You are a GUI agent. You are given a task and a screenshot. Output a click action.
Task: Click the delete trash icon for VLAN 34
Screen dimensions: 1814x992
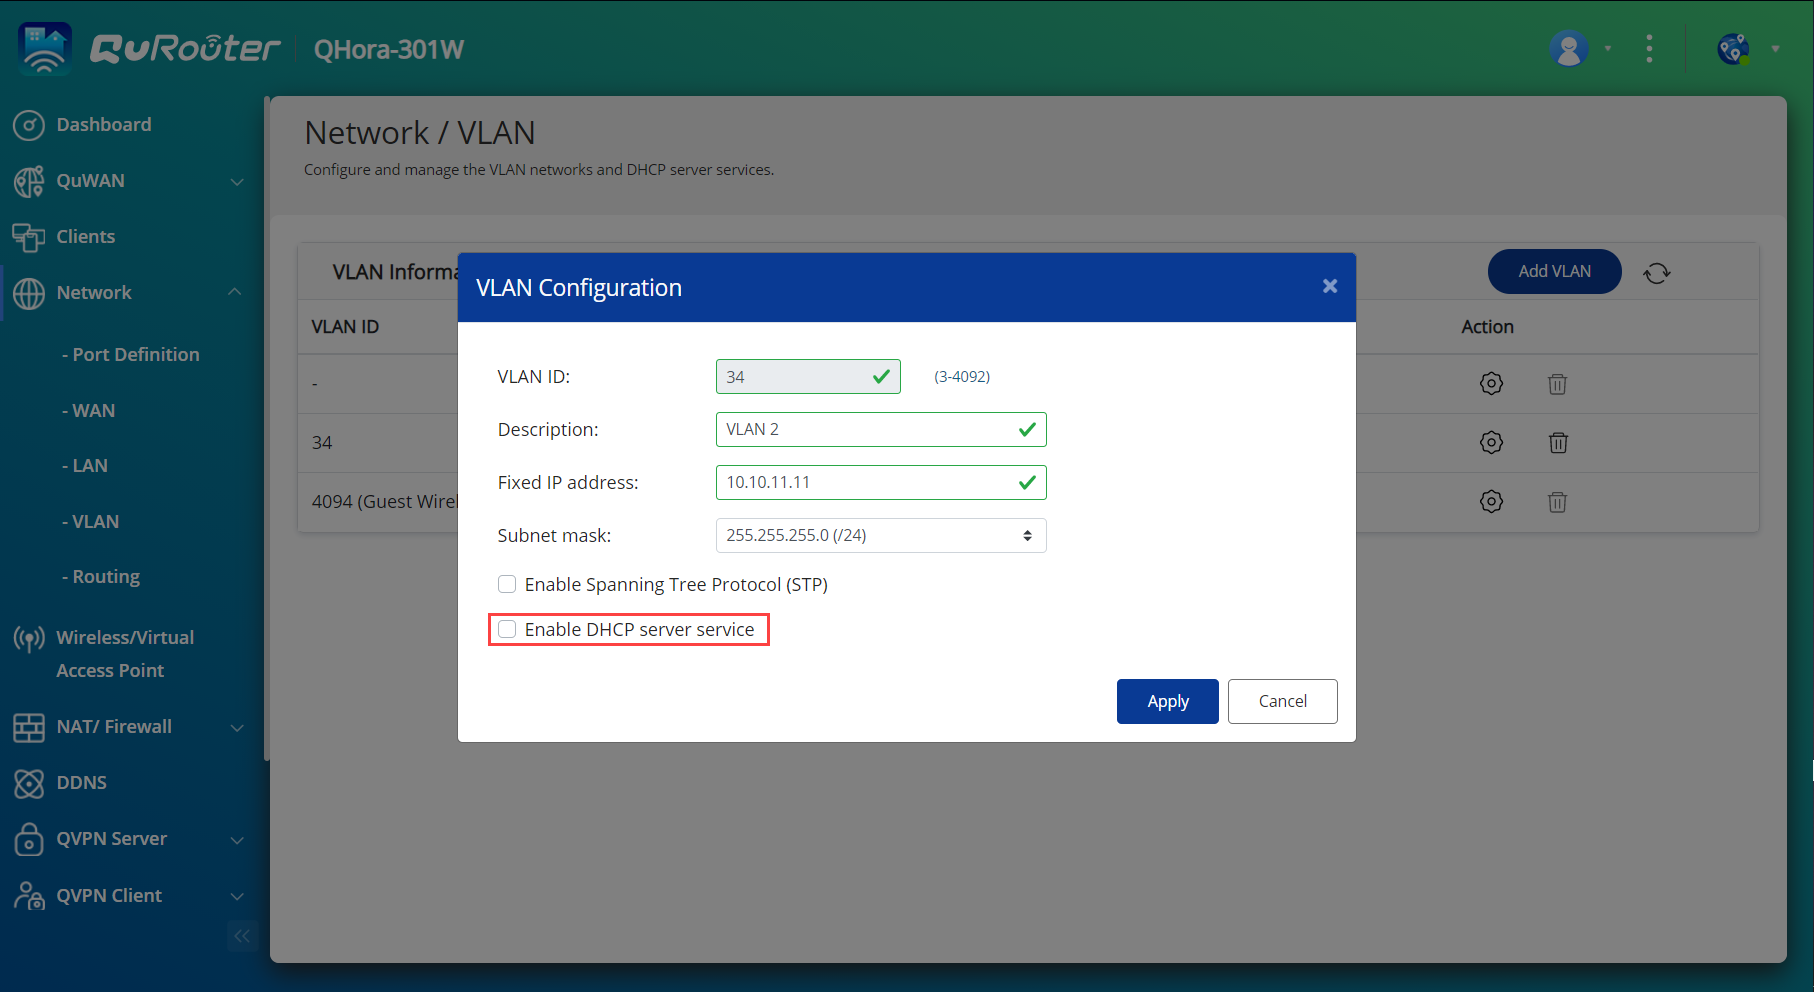[x=1557, y=442]
